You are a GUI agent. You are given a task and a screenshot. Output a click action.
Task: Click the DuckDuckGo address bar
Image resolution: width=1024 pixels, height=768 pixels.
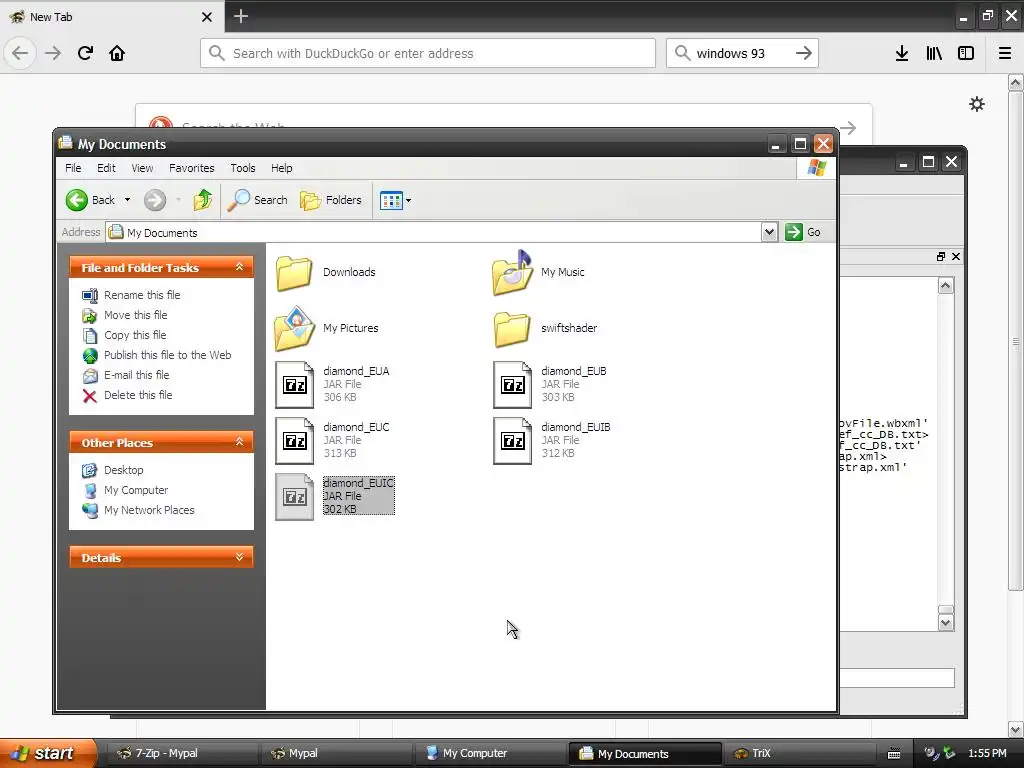pyautogui.click(x=428, y=53)
